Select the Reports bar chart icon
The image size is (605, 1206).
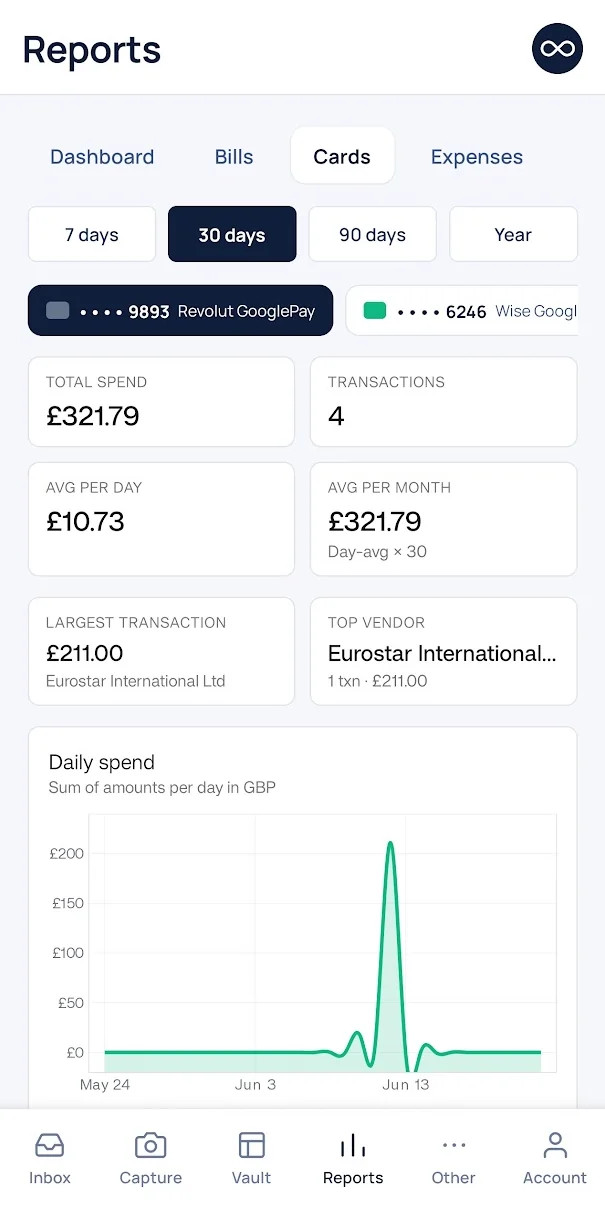[x=352, y=1145]
